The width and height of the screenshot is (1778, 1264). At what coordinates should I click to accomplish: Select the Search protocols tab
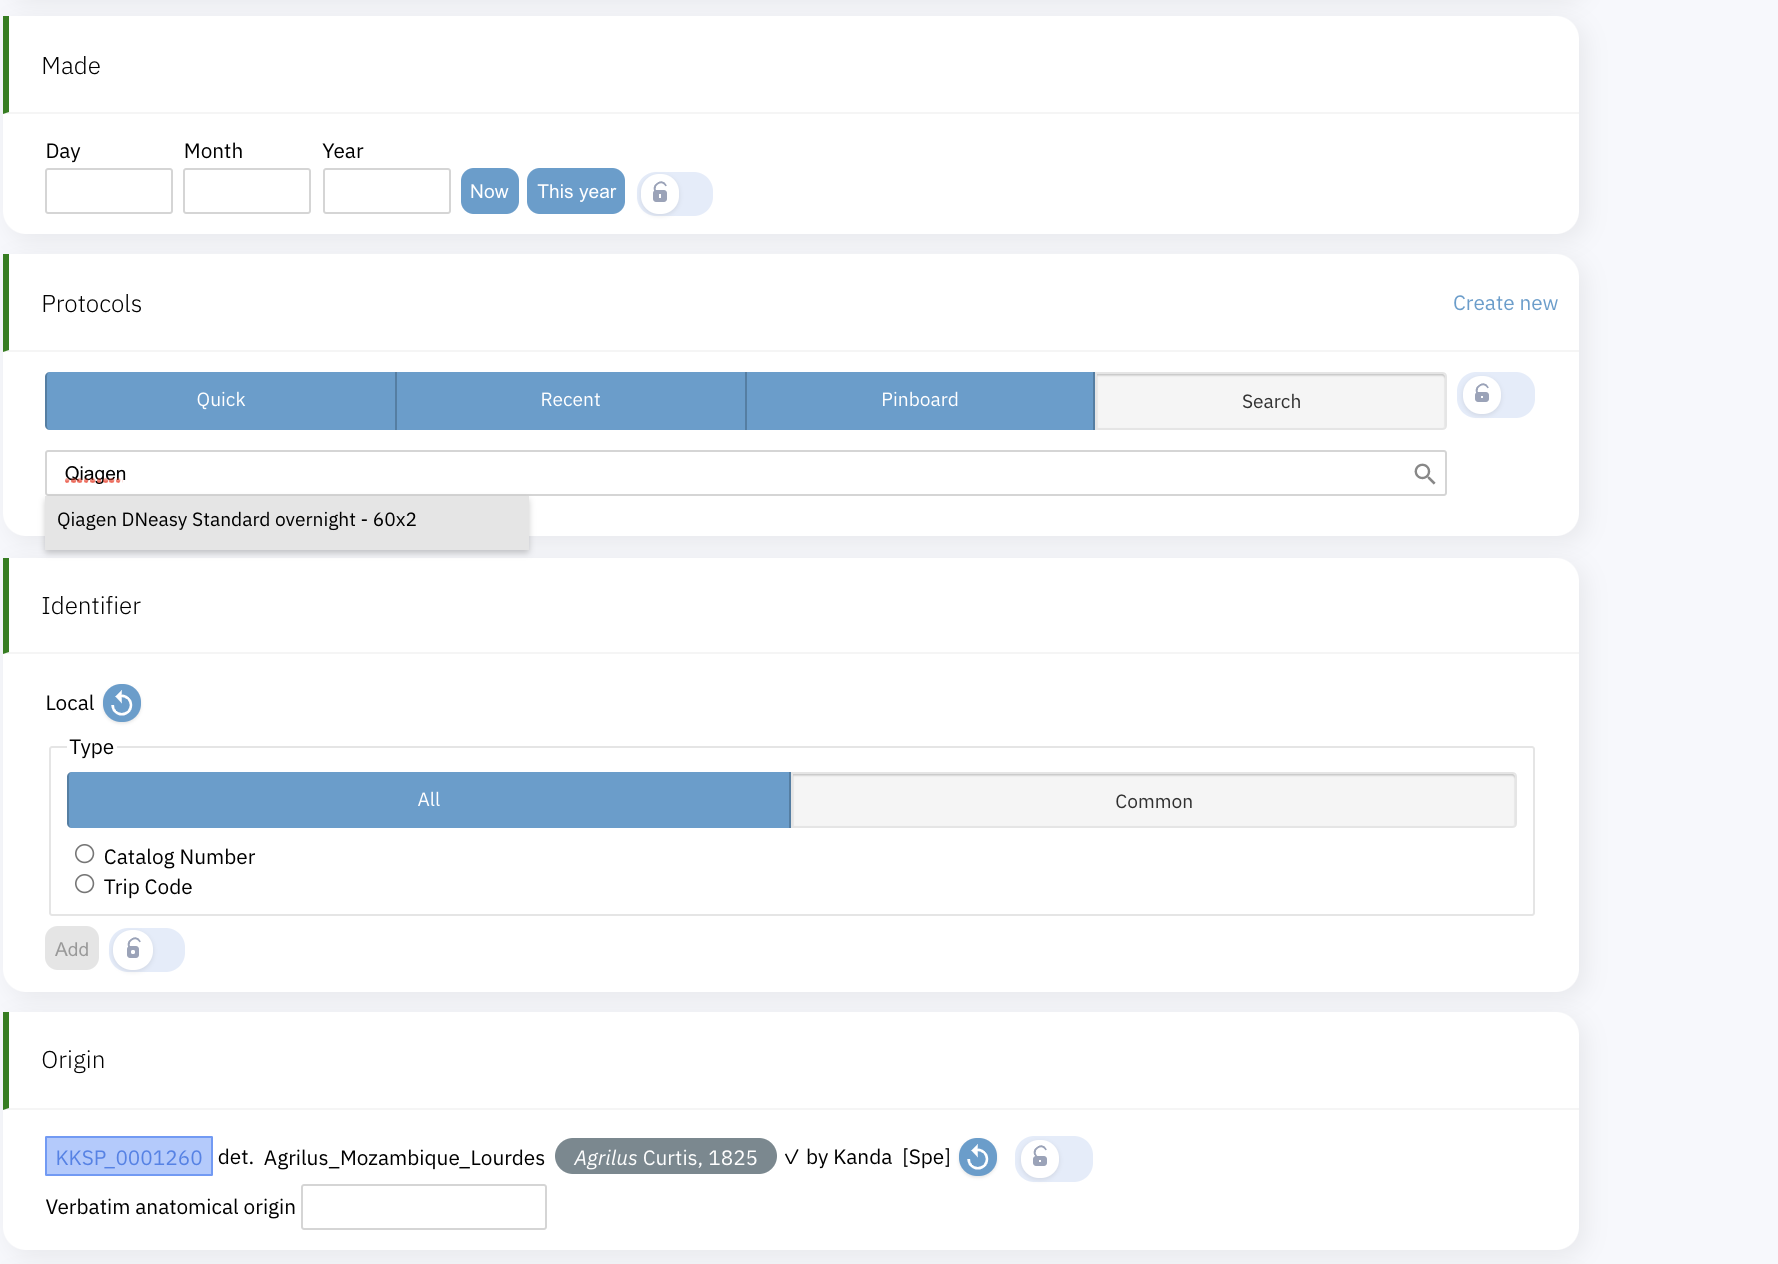point(1271,401)
